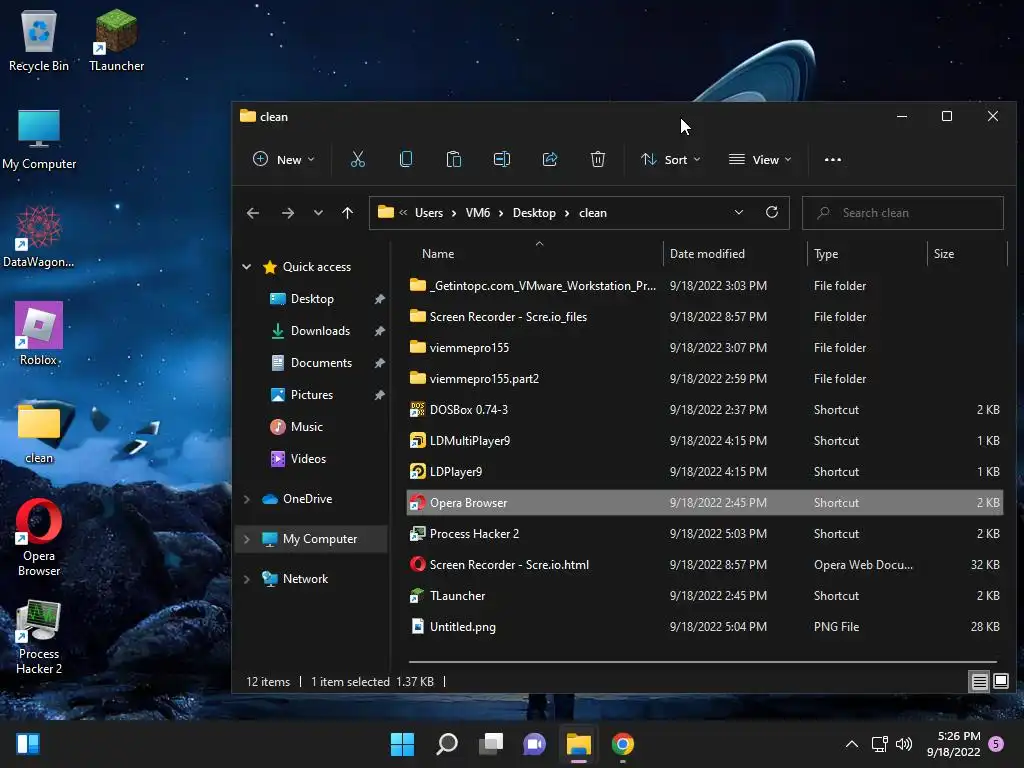1024x768 pixels.
Task: Select Untitled.png file row
Action: click(x=705, y=627)
